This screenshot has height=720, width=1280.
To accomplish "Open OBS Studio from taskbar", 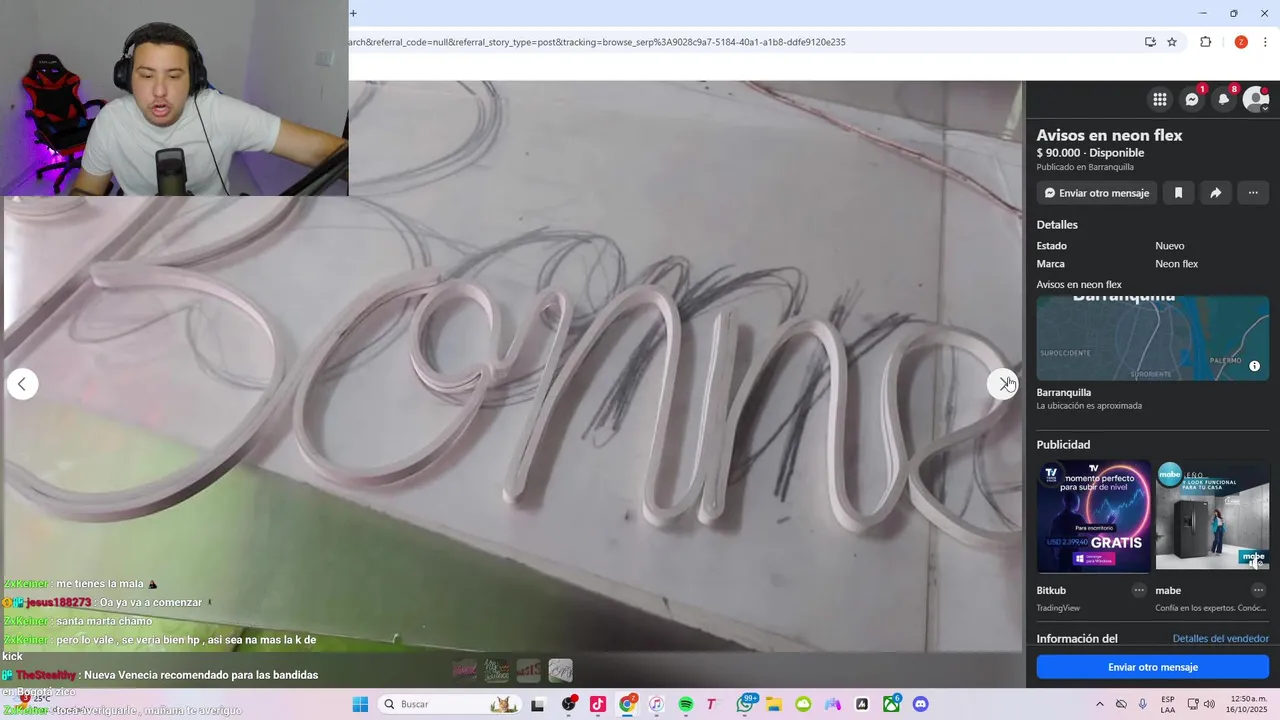I will point(569,704).
